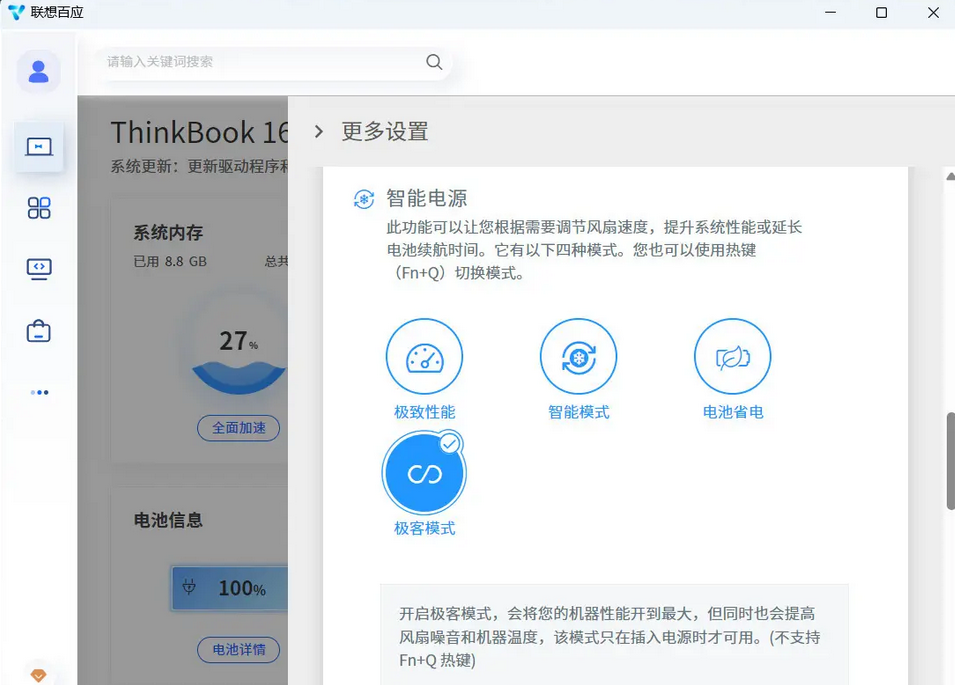Viewport: 955px width, 685px height.
Task: Click the 系统内存 card title
Action: [168, 233]
